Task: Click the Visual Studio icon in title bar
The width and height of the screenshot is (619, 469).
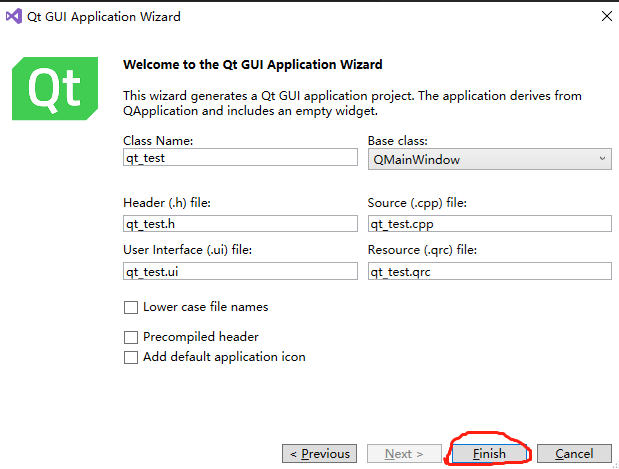Action: tap(14, 17)
